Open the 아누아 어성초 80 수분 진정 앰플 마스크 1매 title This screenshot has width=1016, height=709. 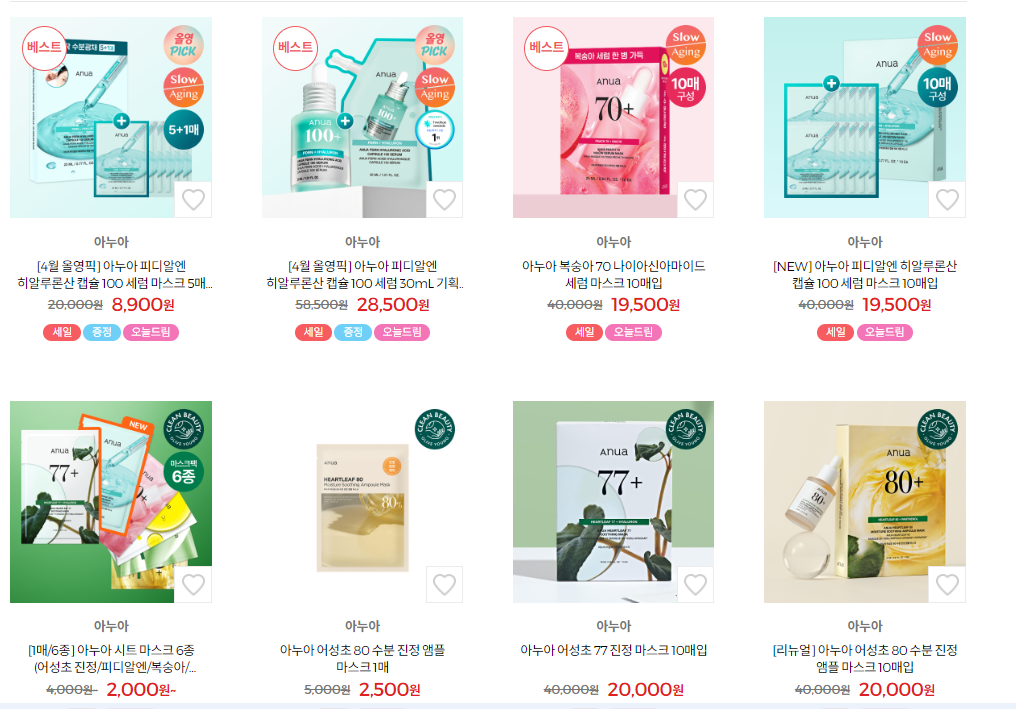pos(362,658)
